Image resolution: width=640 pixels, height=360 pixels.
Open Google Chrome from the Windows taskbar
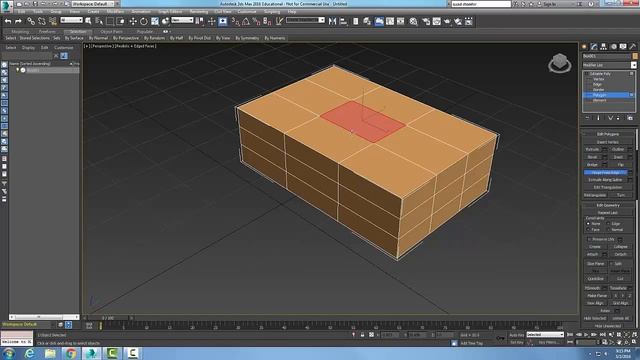point(71,353)
